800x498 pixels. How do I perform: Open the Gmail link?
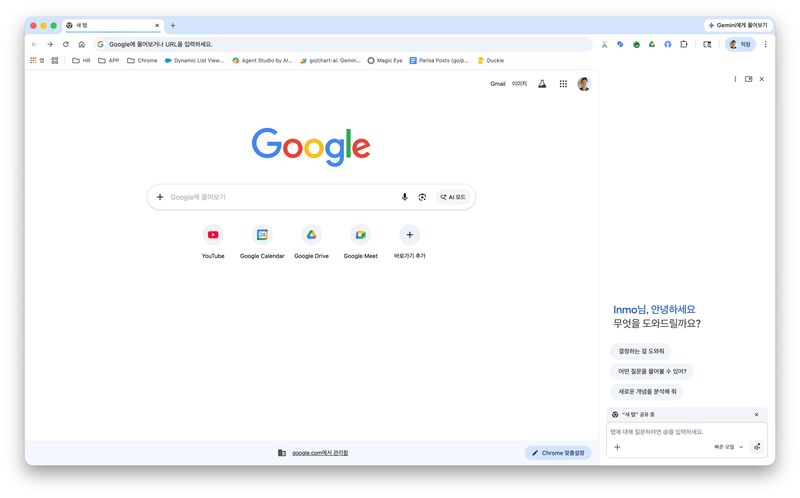(497, 84)
